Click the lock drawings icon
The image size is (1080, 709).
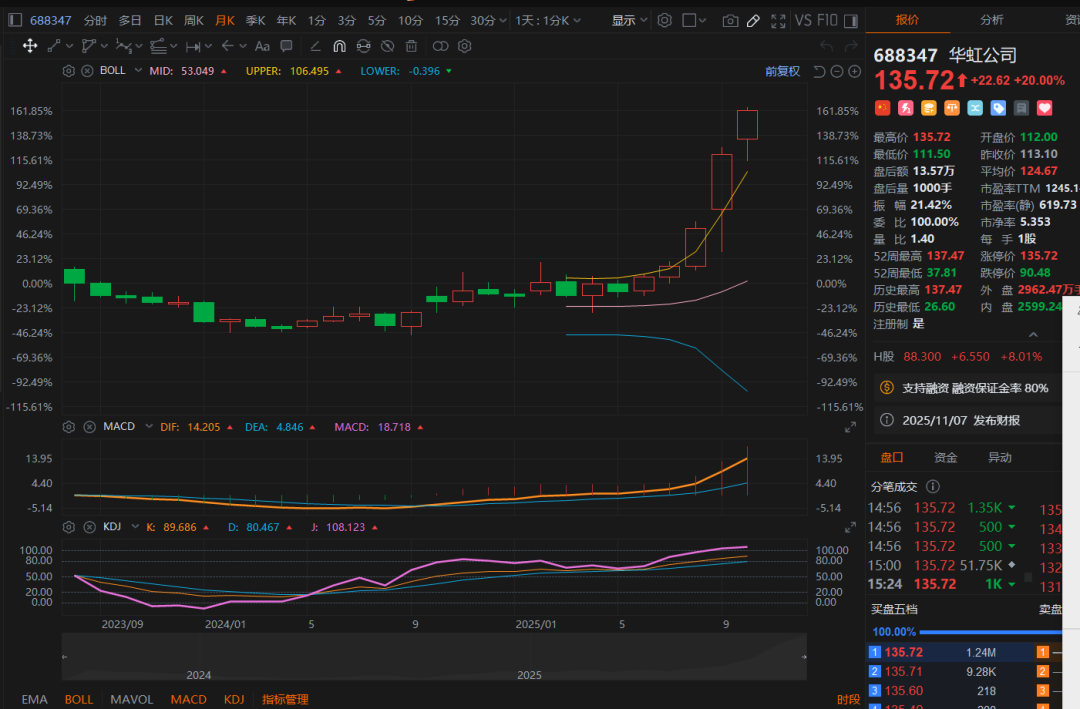(363, 46)
